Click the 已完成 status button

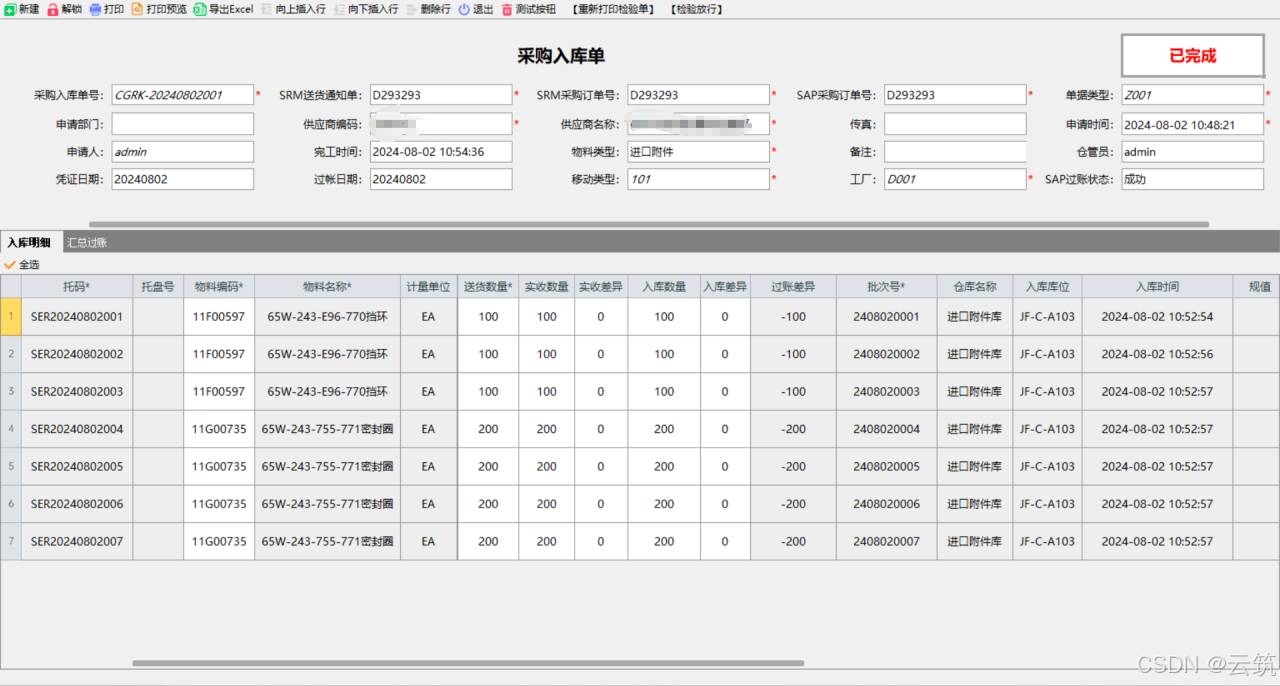coord(1192,56)
